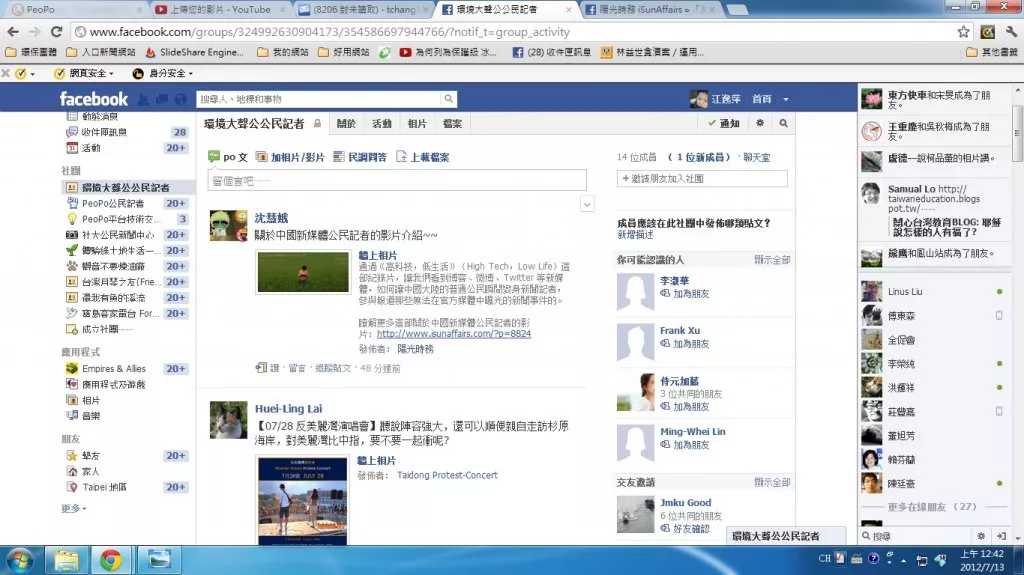Image resolution: width=1024 pixels, height=575 pixels.
Task: Click the search magnifier in Facebook search box
Action: [449, 99]
